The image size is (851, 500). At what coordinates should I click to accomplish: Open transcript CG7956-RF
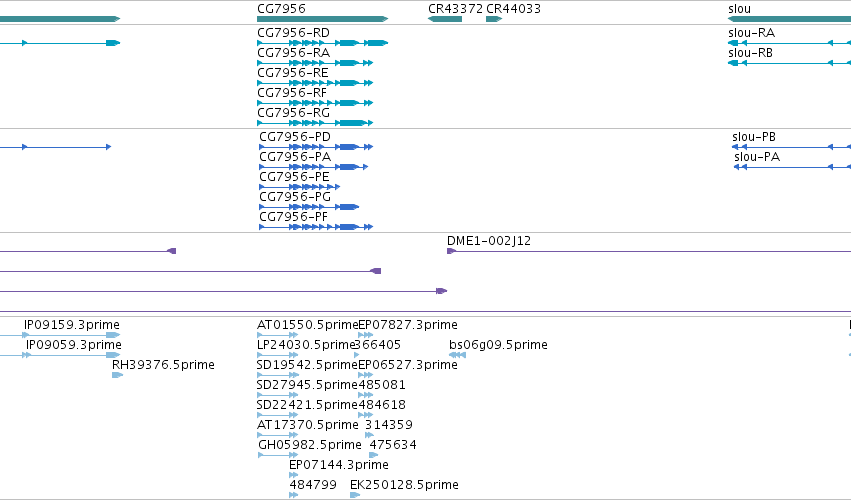pos(292,93)
